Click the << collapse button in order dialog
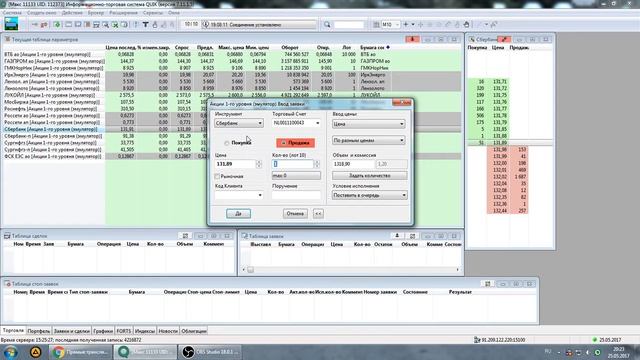 click(x=318, y=213)
